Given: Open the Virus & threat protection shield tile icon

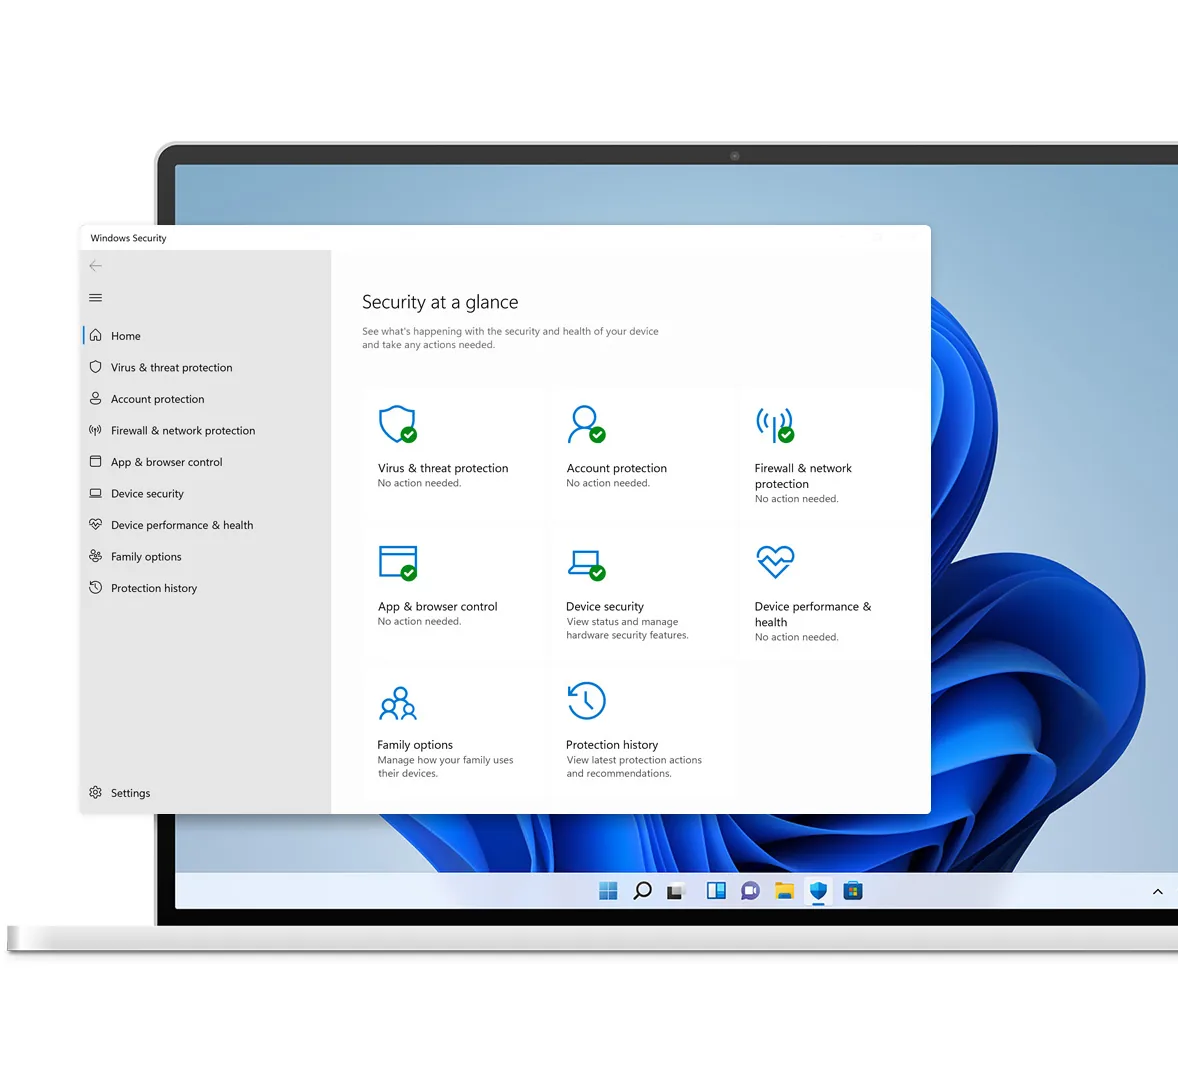Looking at the screenshot, I should (x=397, y=424).
